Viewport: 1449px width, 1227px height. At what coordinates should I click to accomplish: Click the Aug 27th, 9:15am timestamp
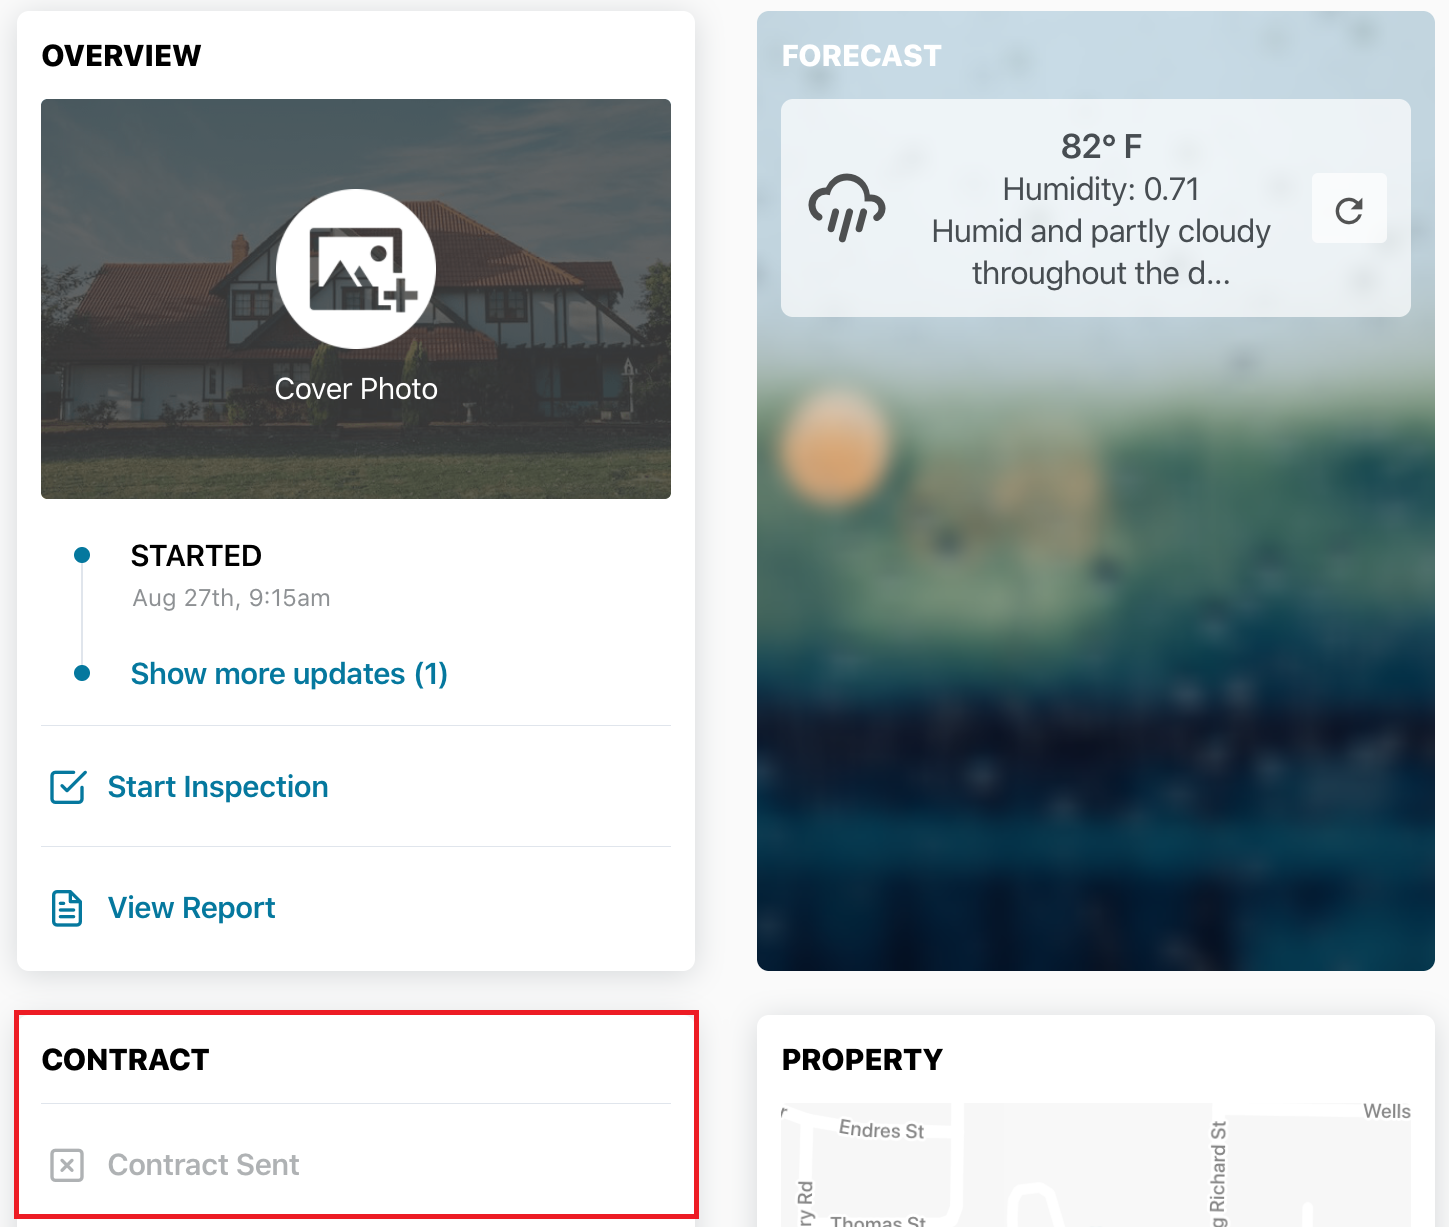[231, 598]
